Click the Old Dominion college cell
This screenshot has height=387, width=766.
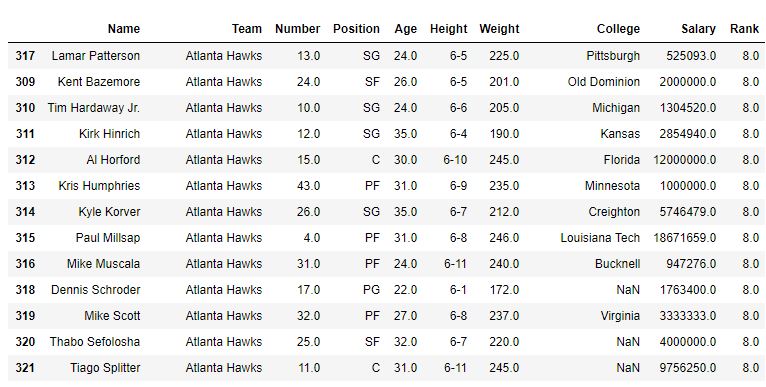click(x=604, y=82)
